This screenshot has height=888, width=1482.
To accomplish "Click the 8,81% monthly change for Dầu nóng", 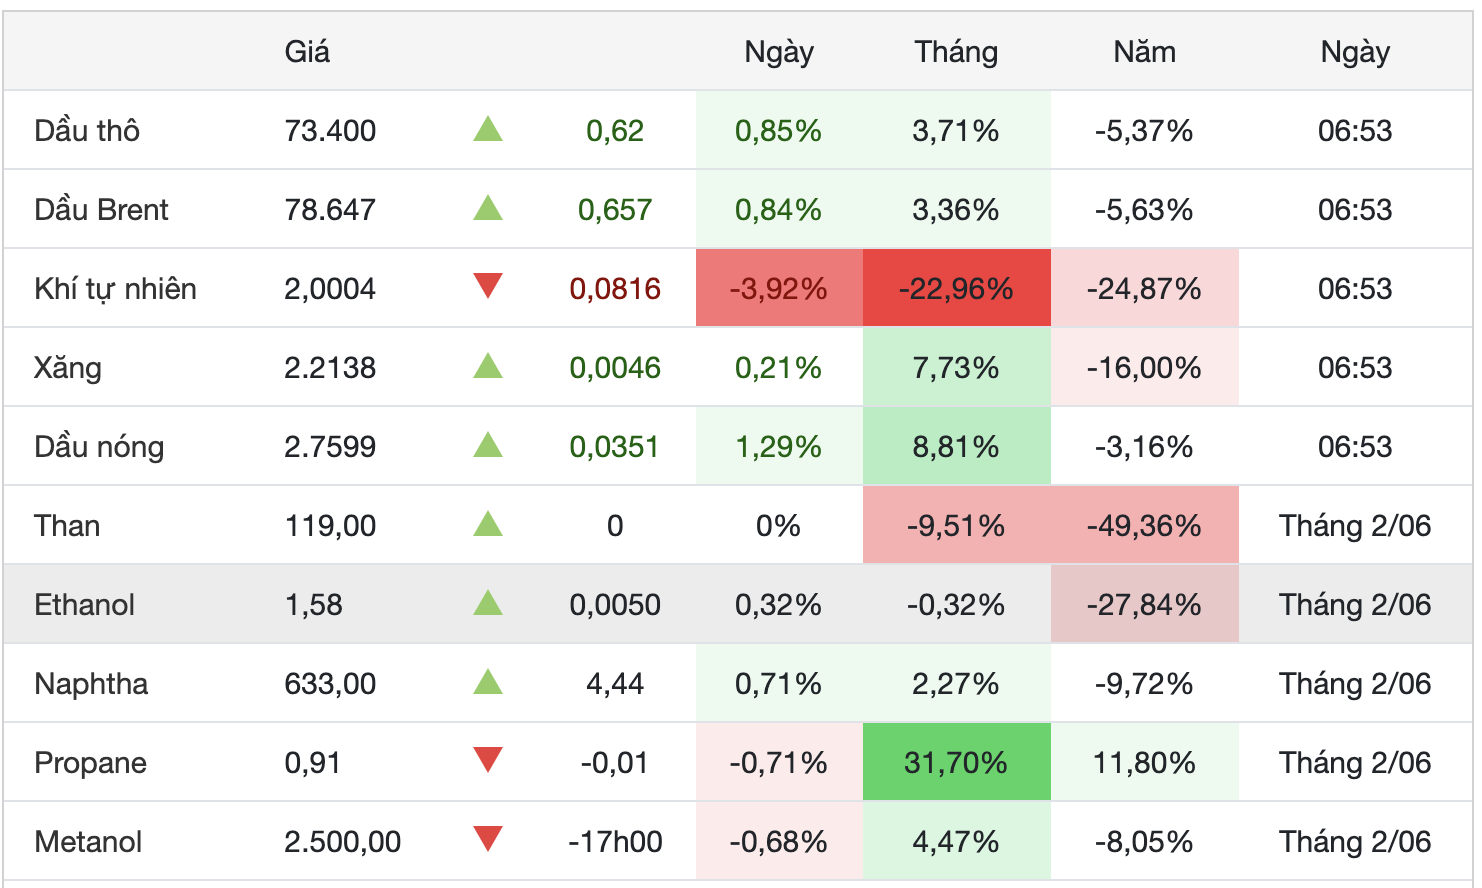I will click(956, 447).
